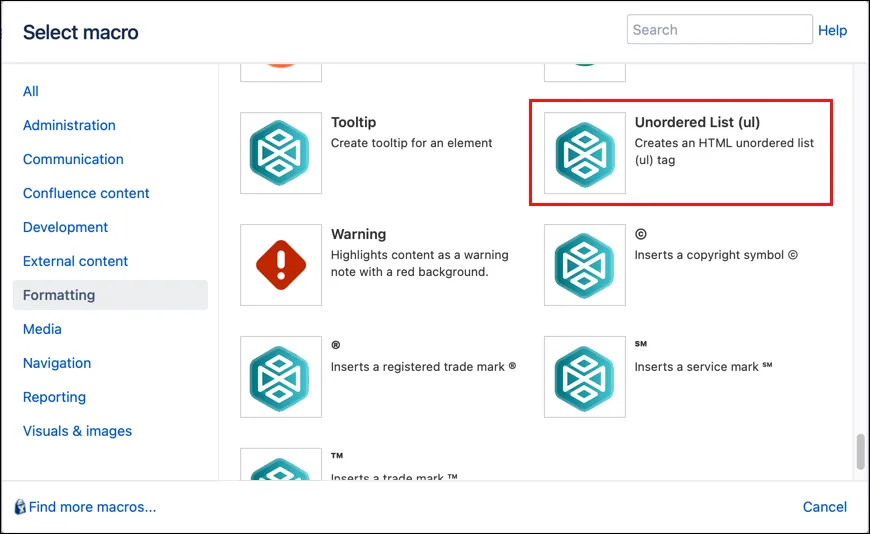
Task: Click the trade mark macro icon
Action: point(281,465)
